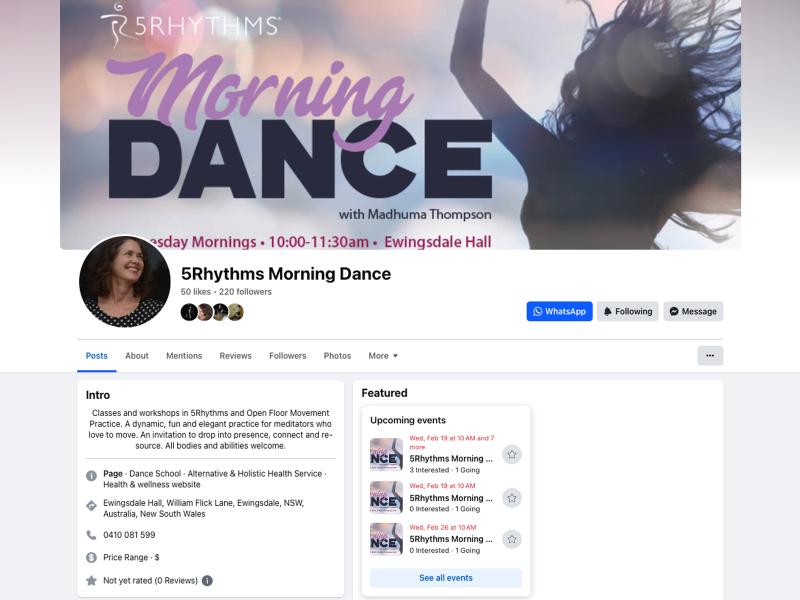This screenshot has width=800, height=600.
Task: Expand the More dropdown
Action: tap(383, 356)
